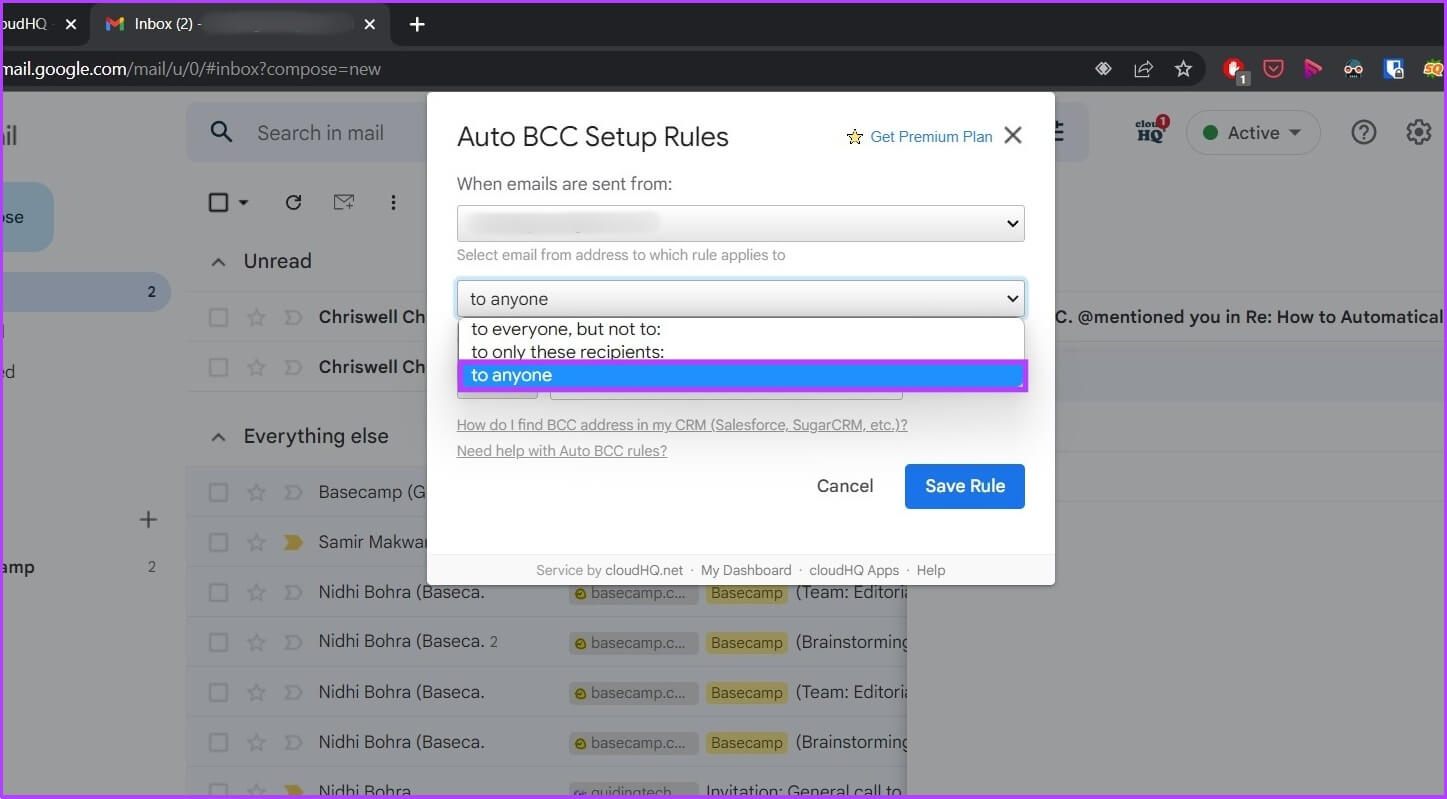Image resolution: width=1447 pixels, height=799 pixels.
Task: Open Gmail settings gear
Action: tap(1419, 133)
